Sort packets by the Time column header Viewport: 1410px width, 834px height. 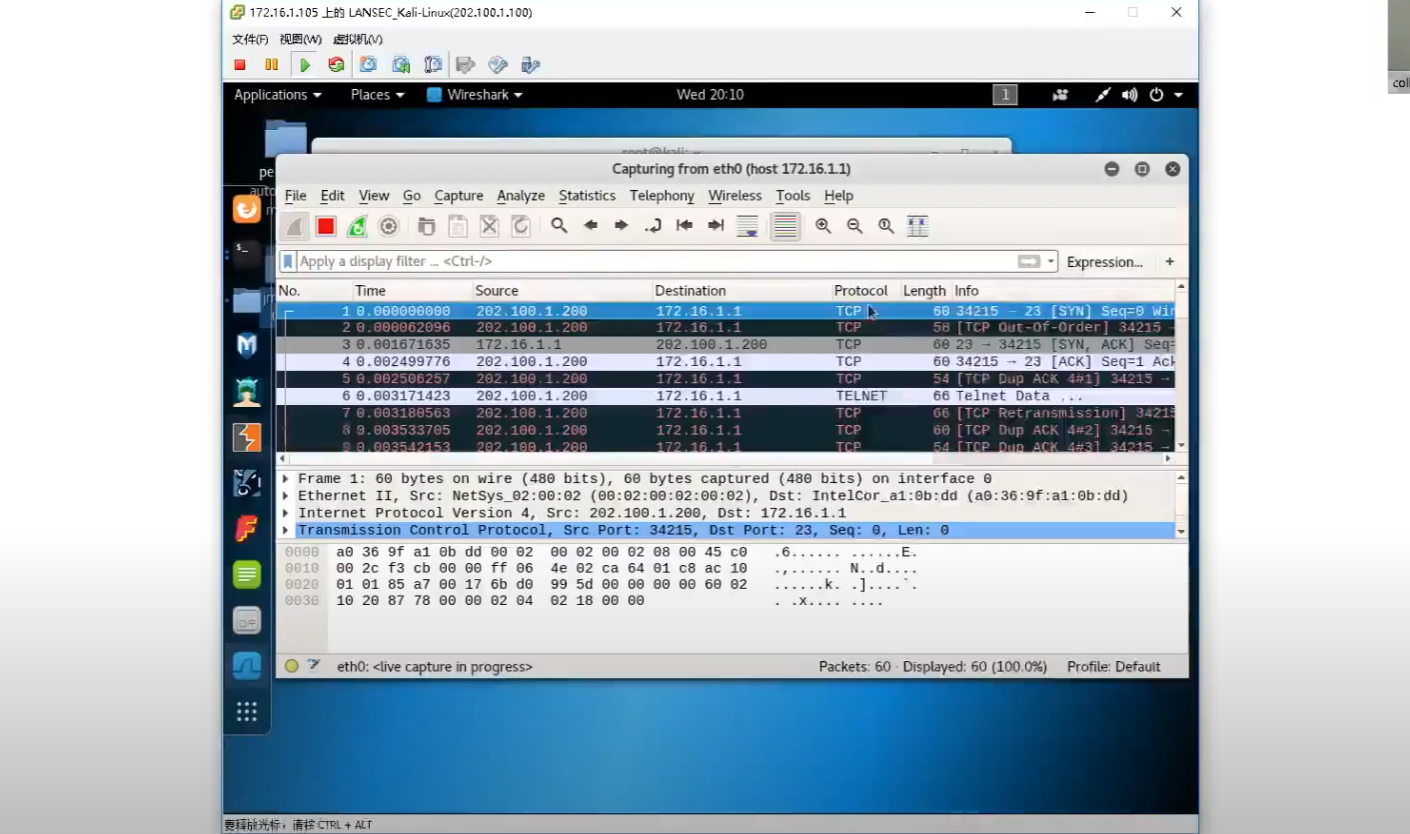(x=412, y=291)
